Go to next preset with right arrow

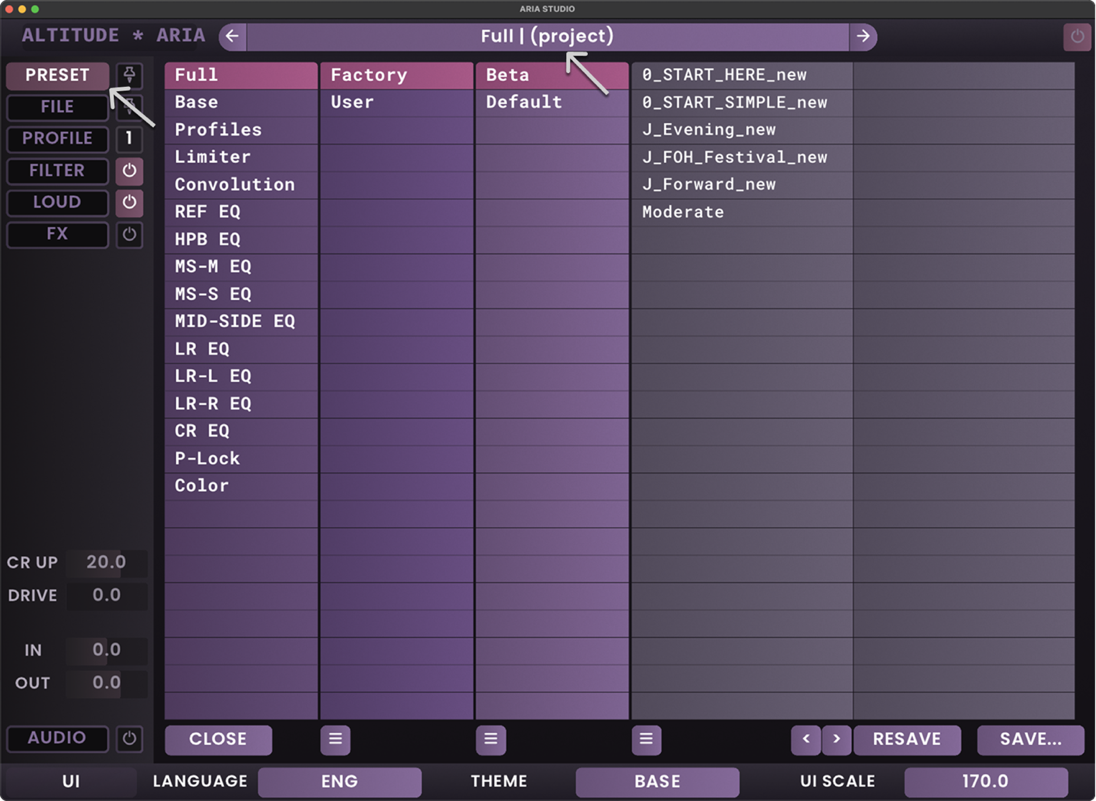coord(863,37)
